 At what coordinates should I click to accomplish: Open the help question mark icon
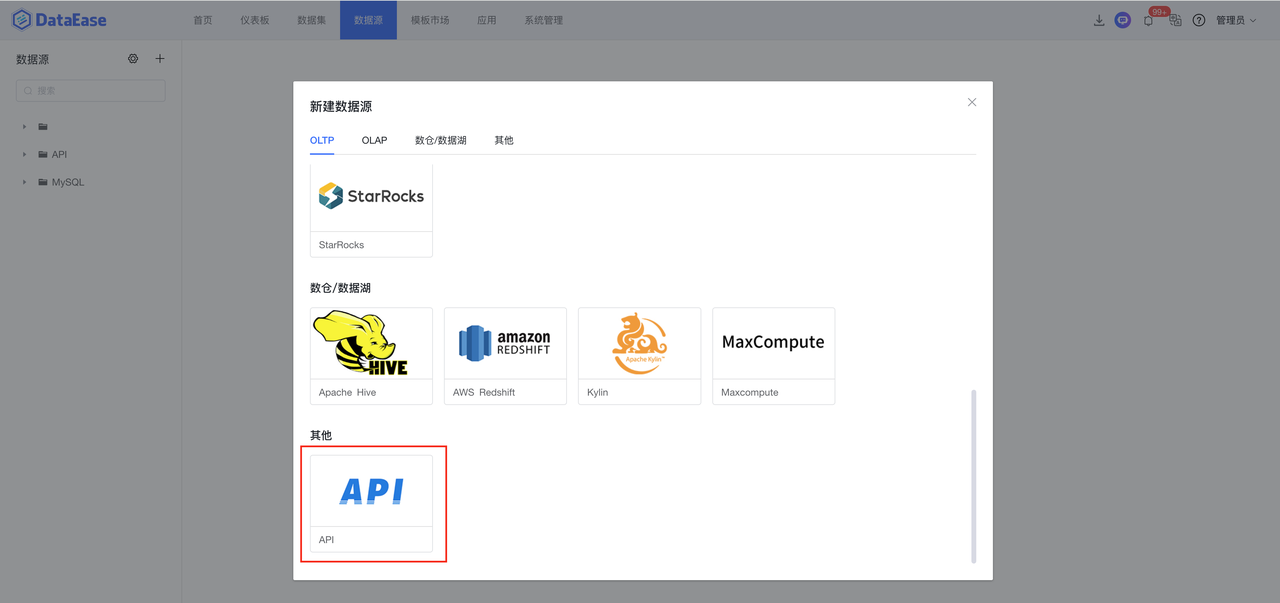(x=1198, y=19)
